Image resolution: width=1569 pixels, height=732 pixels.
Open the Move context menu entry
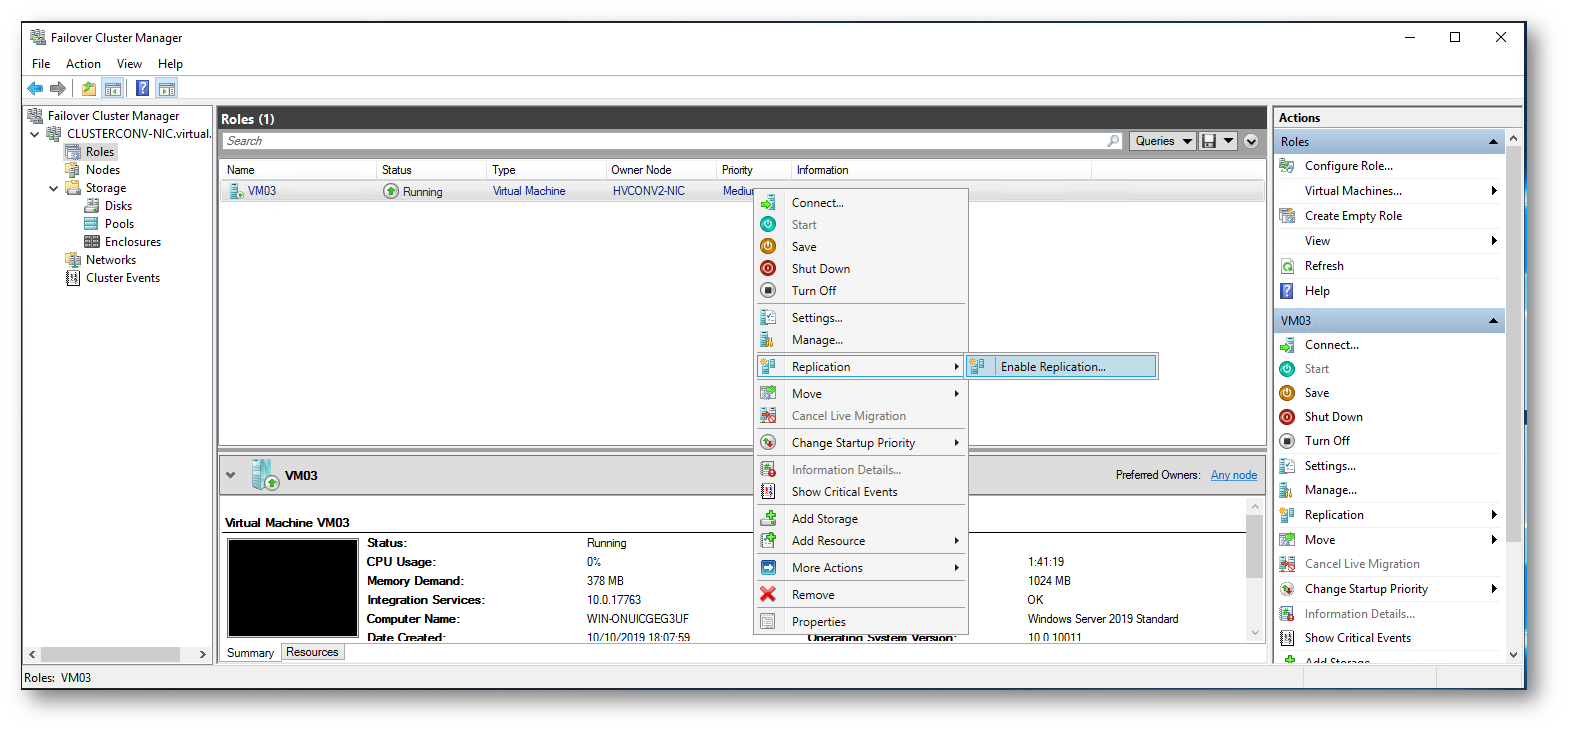(x=861, y=394)
